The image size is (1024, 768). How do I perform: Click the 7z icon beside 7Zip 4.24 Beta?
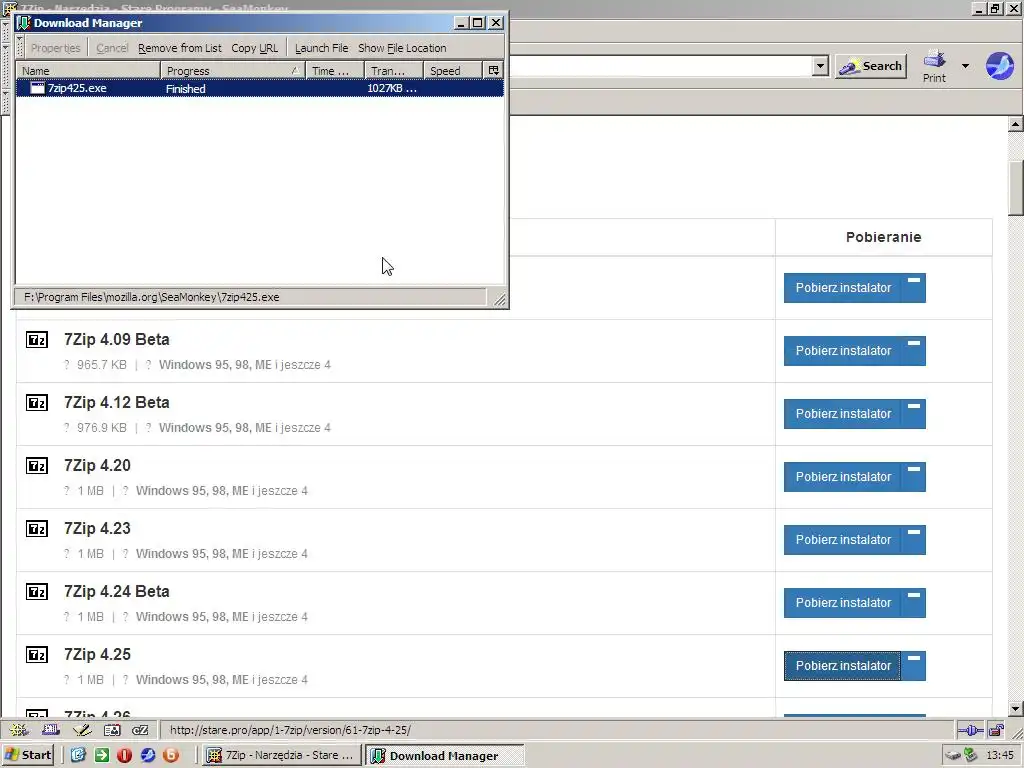[x=37, y=592]
